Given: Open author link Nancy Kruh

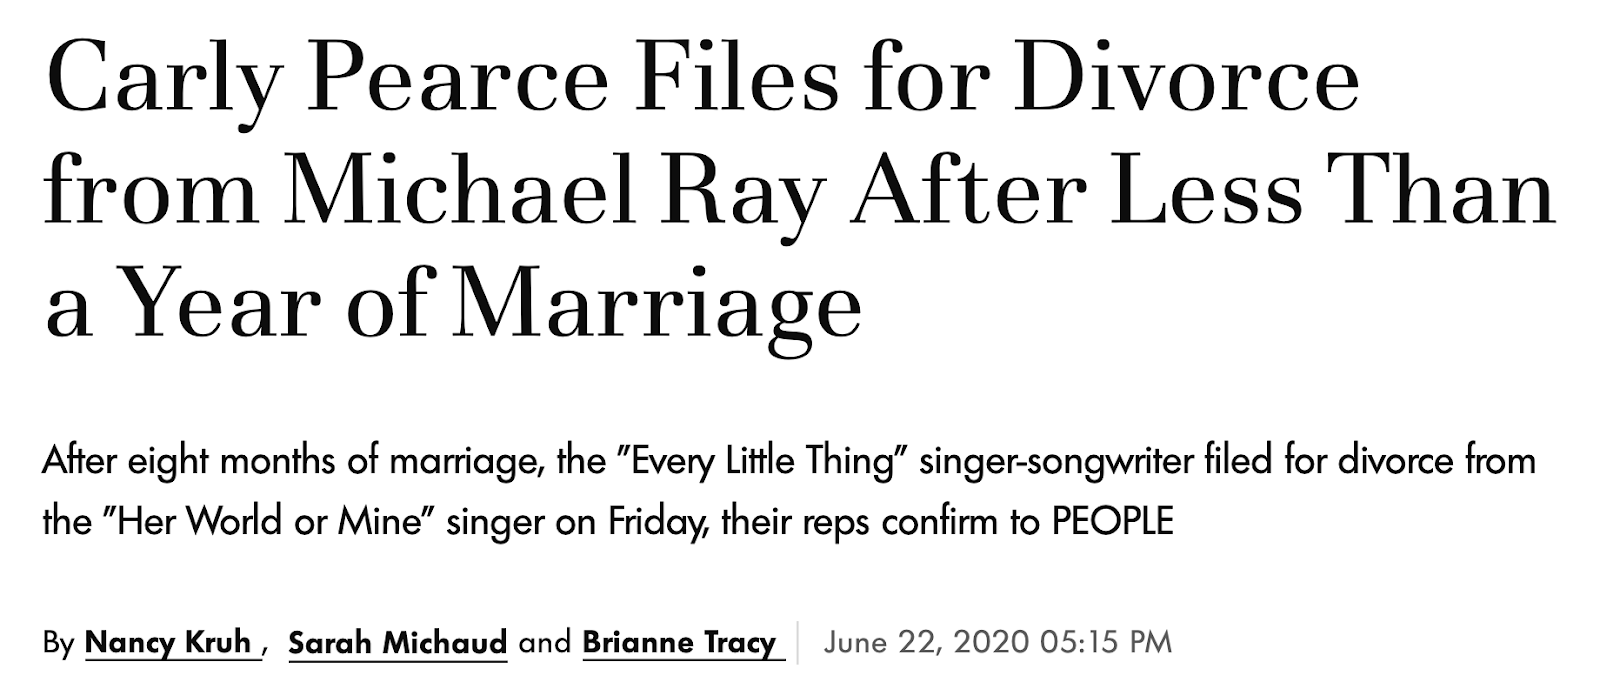Looking at the screenshot, I should click(x=169, y=642).
